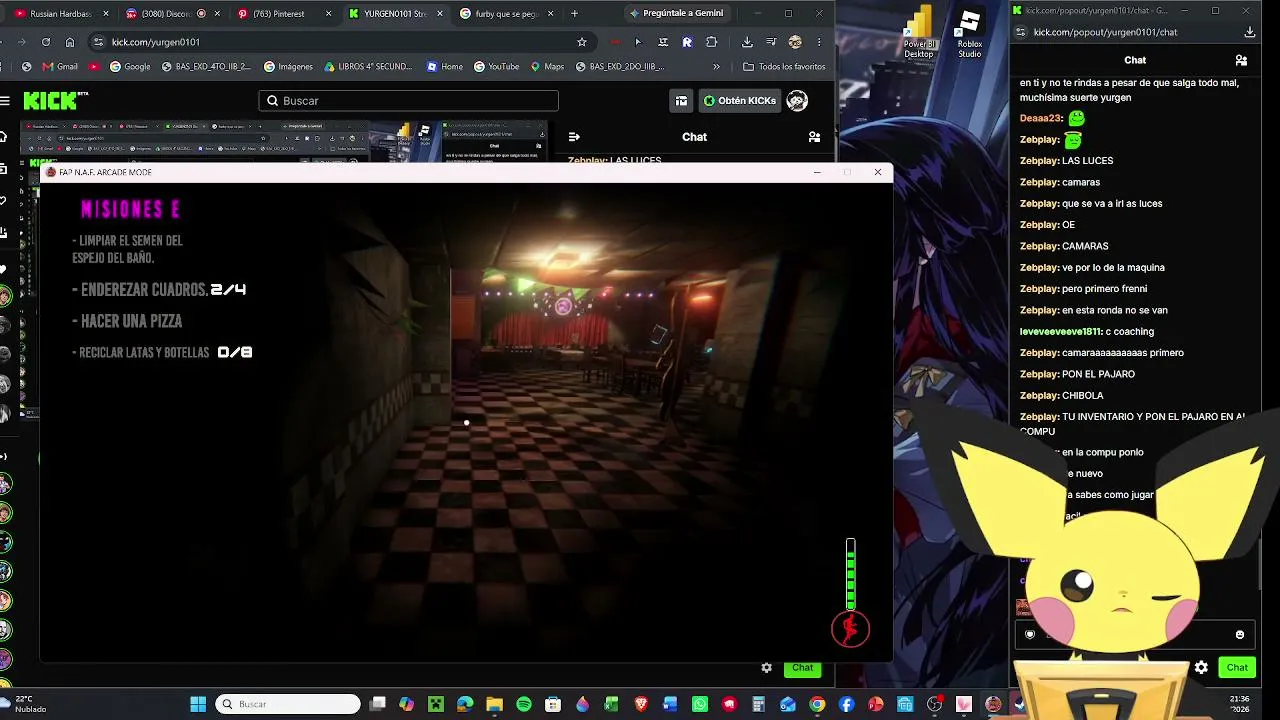
Task: Click the green Chat button under the stream
Action: (x=802, y=667)
